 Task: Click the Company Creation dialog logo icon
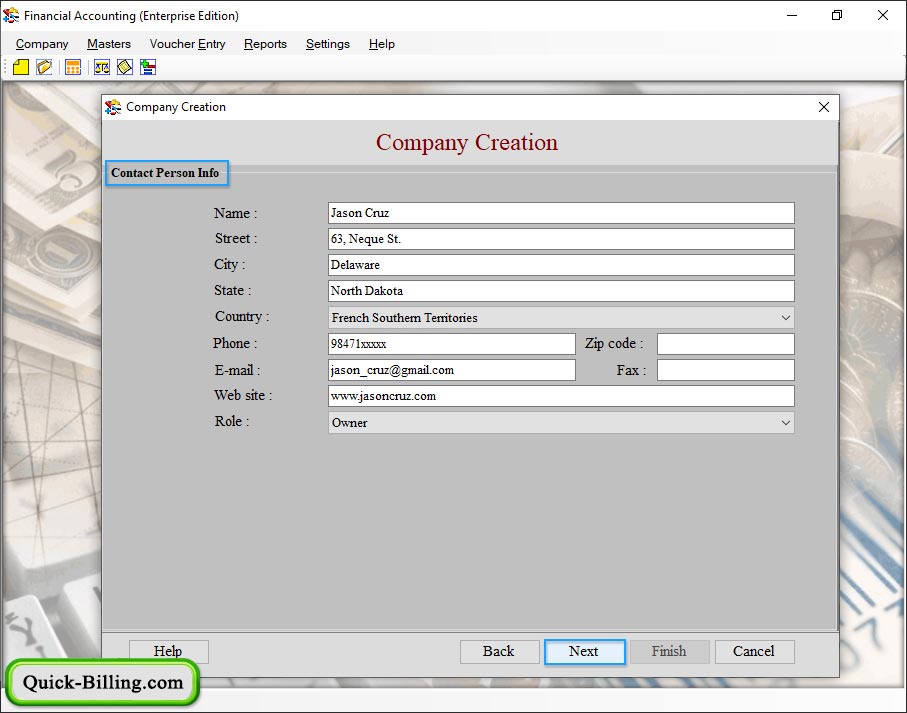click(x=113, y=107)
